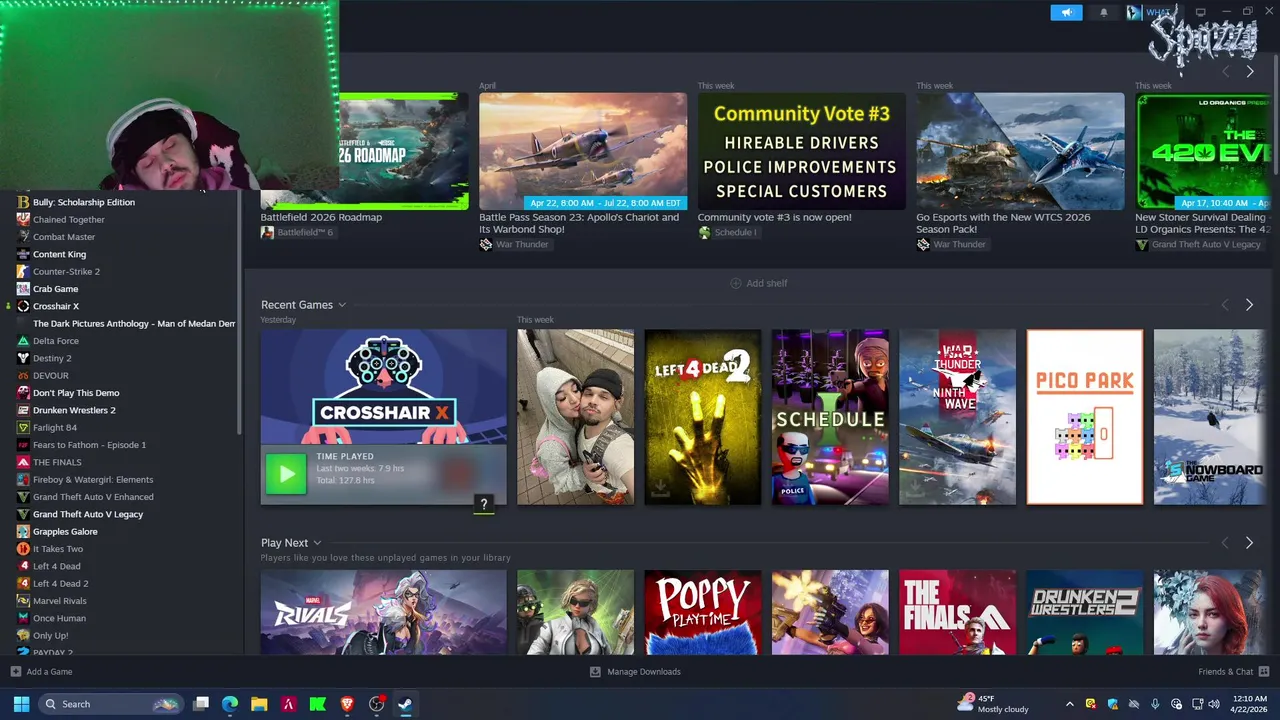
Task: Show hidden tray icons chevron
Action: click(x=1069, y=704)
